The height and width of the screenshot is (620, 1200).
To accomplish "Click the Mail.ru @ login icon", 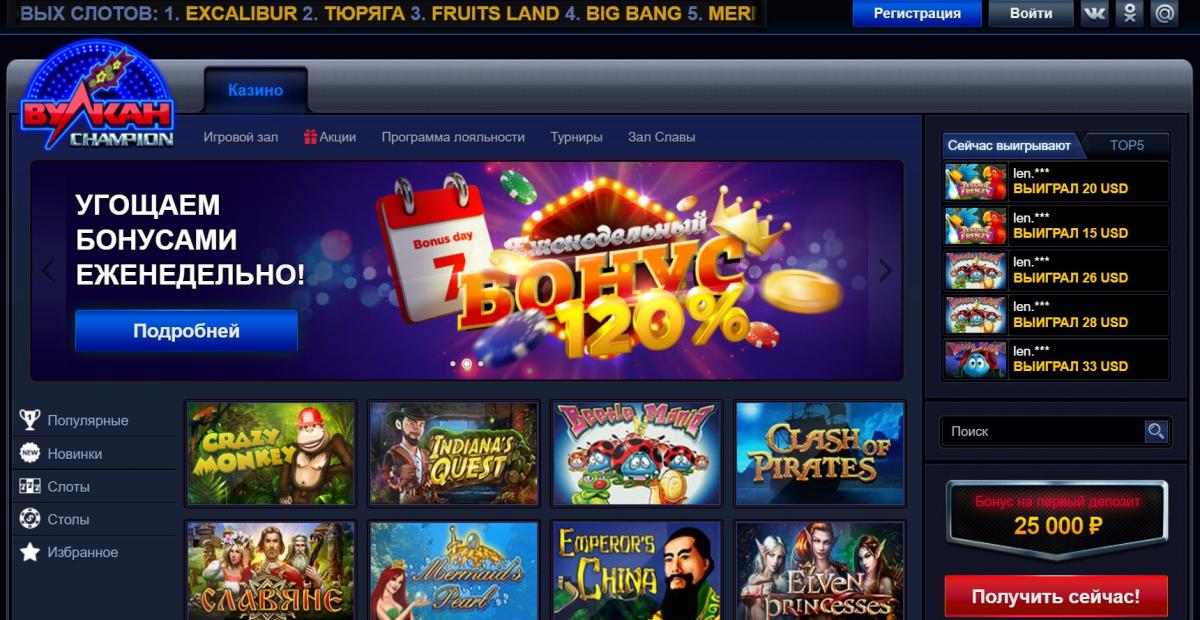I will coord(1164,14).
